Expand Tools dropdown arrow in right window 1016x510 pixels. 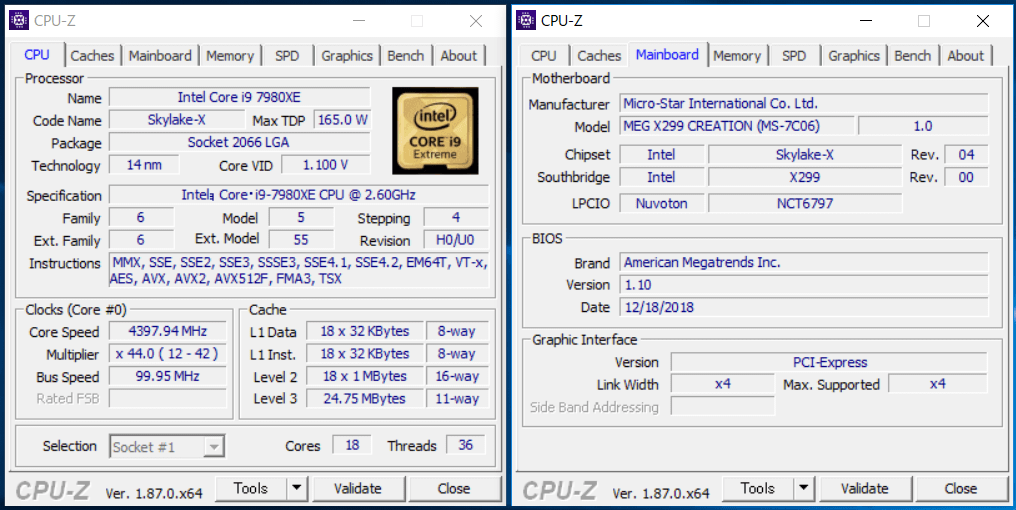click(803, 489)
